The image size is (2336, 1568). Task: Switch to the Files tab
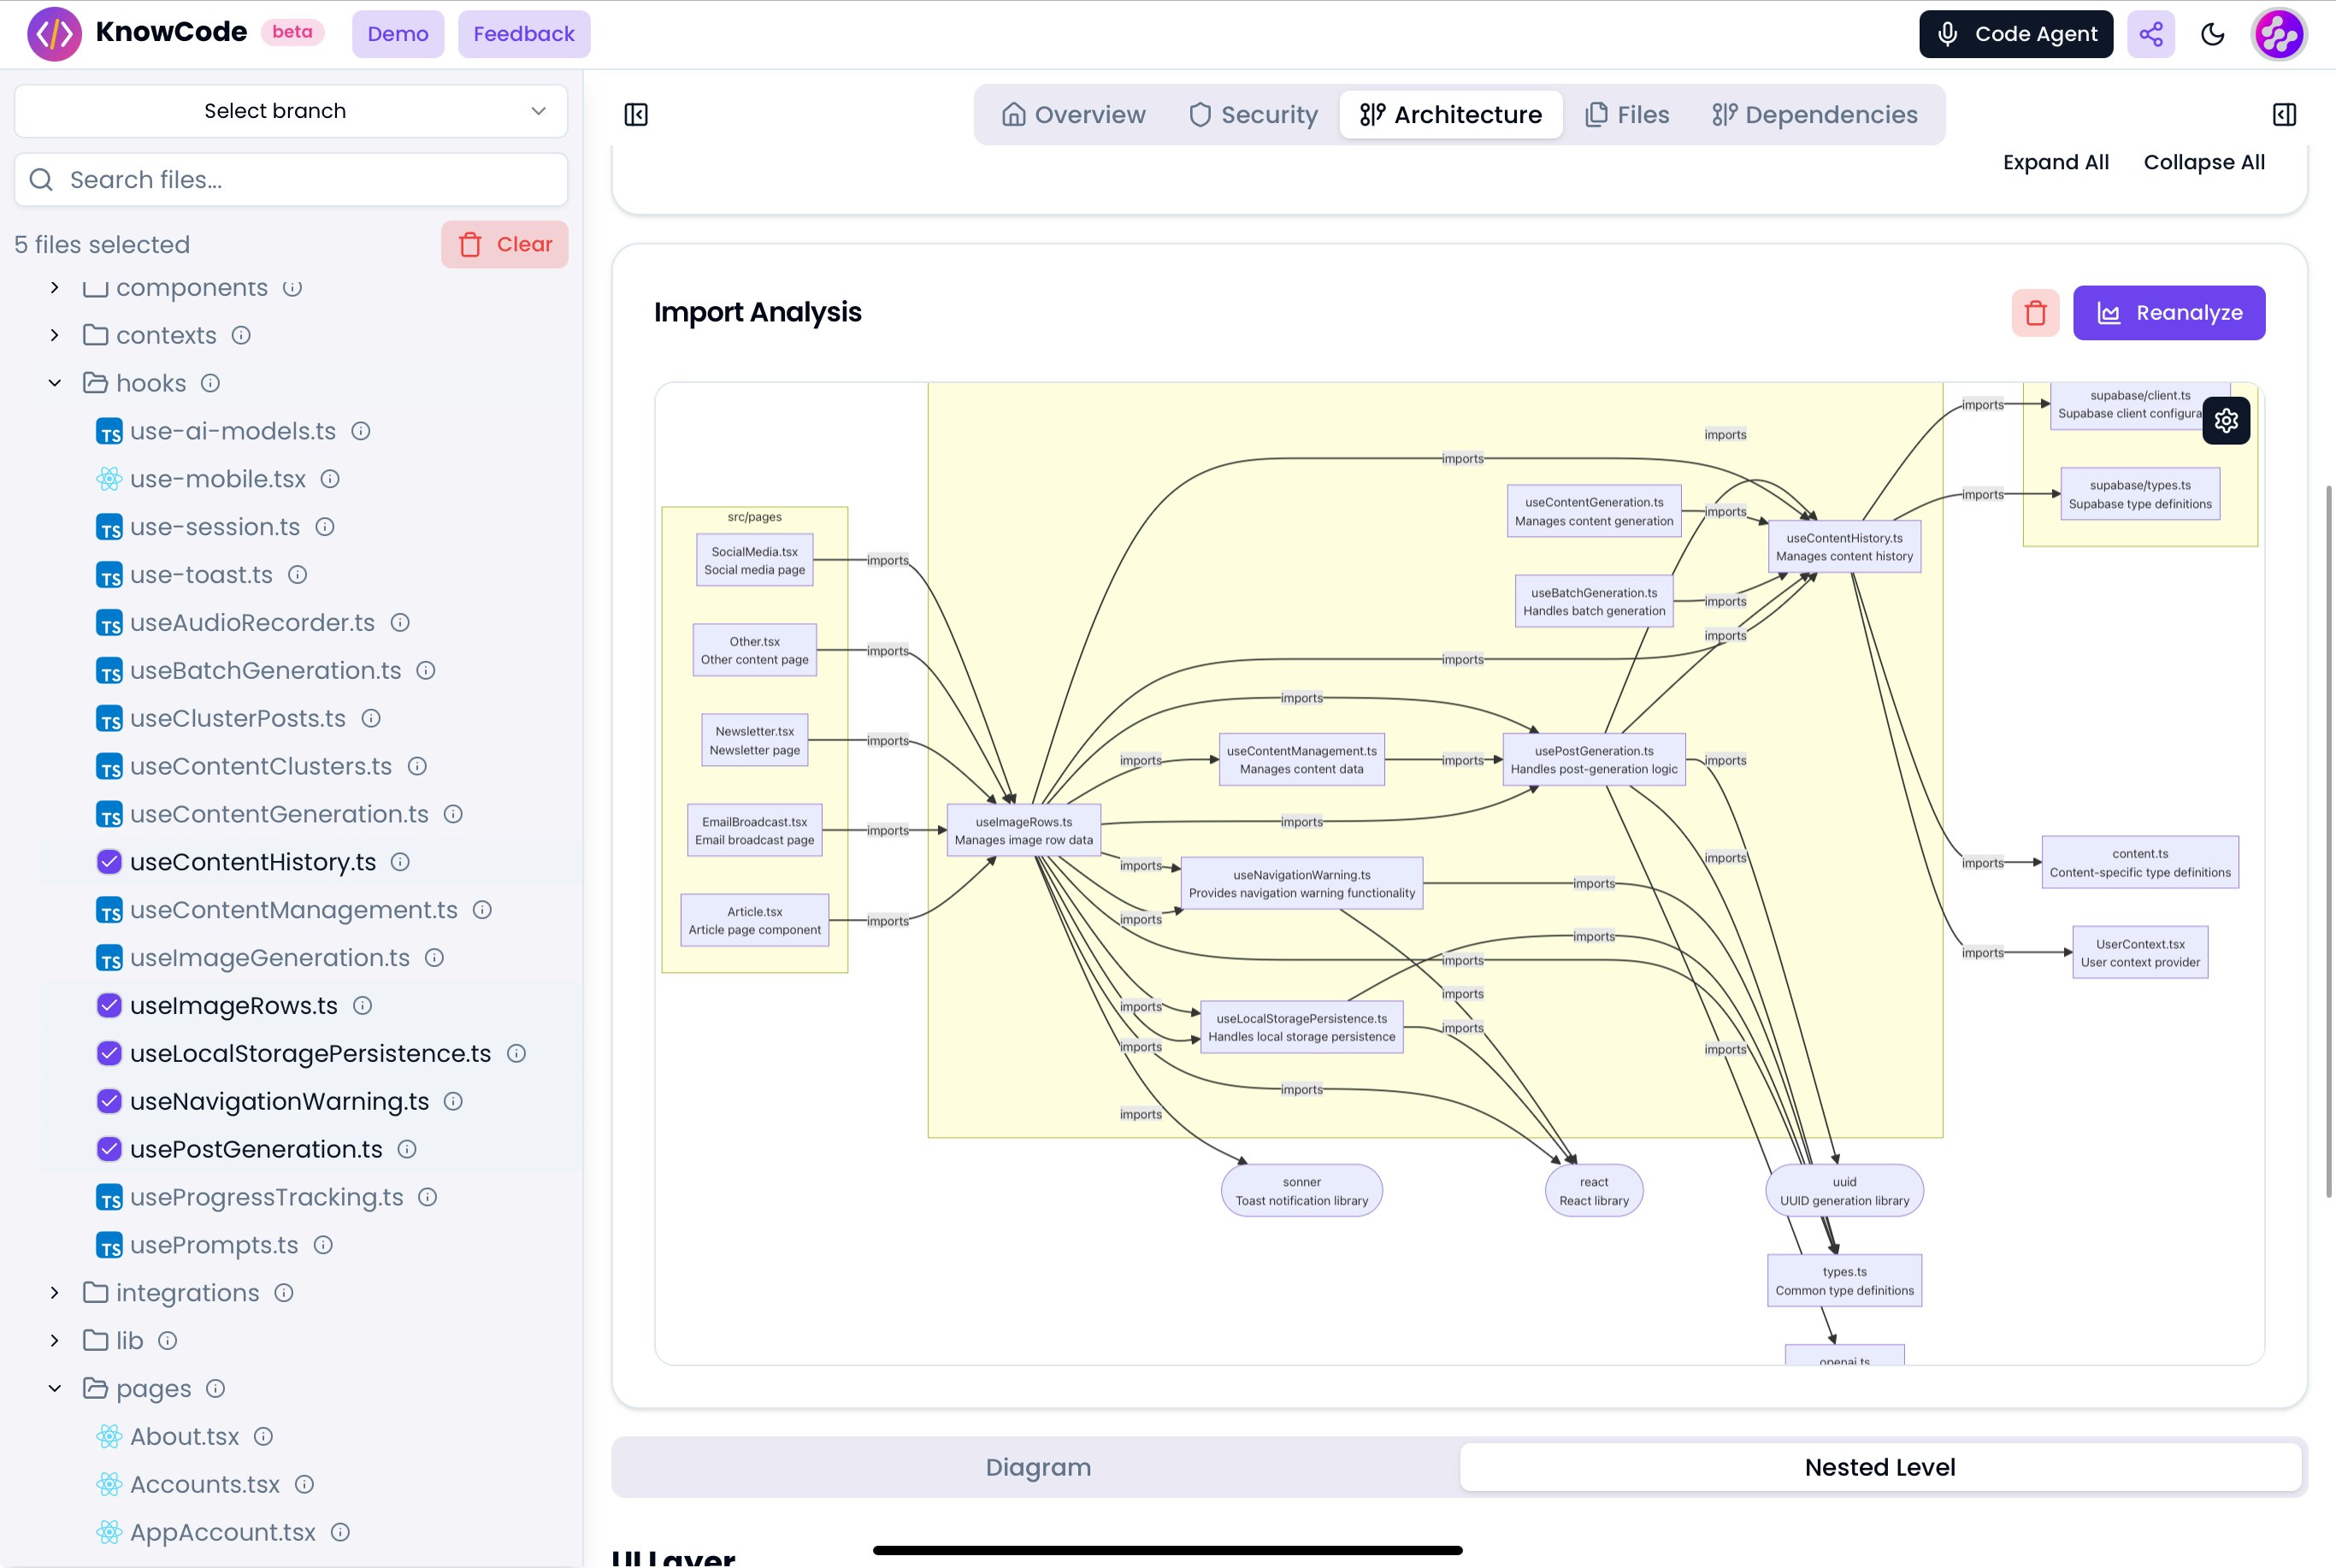coord(1627,115)
